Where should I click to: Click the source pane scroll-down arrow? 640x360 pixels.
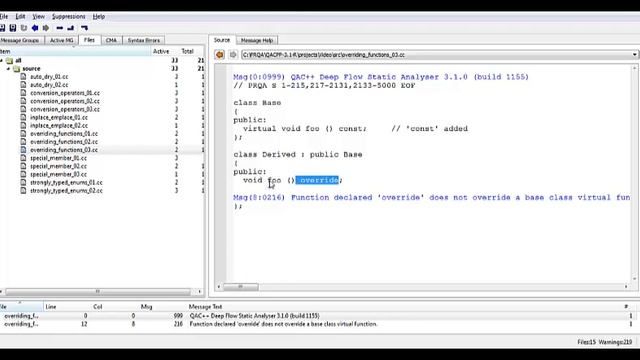[635, 279]
